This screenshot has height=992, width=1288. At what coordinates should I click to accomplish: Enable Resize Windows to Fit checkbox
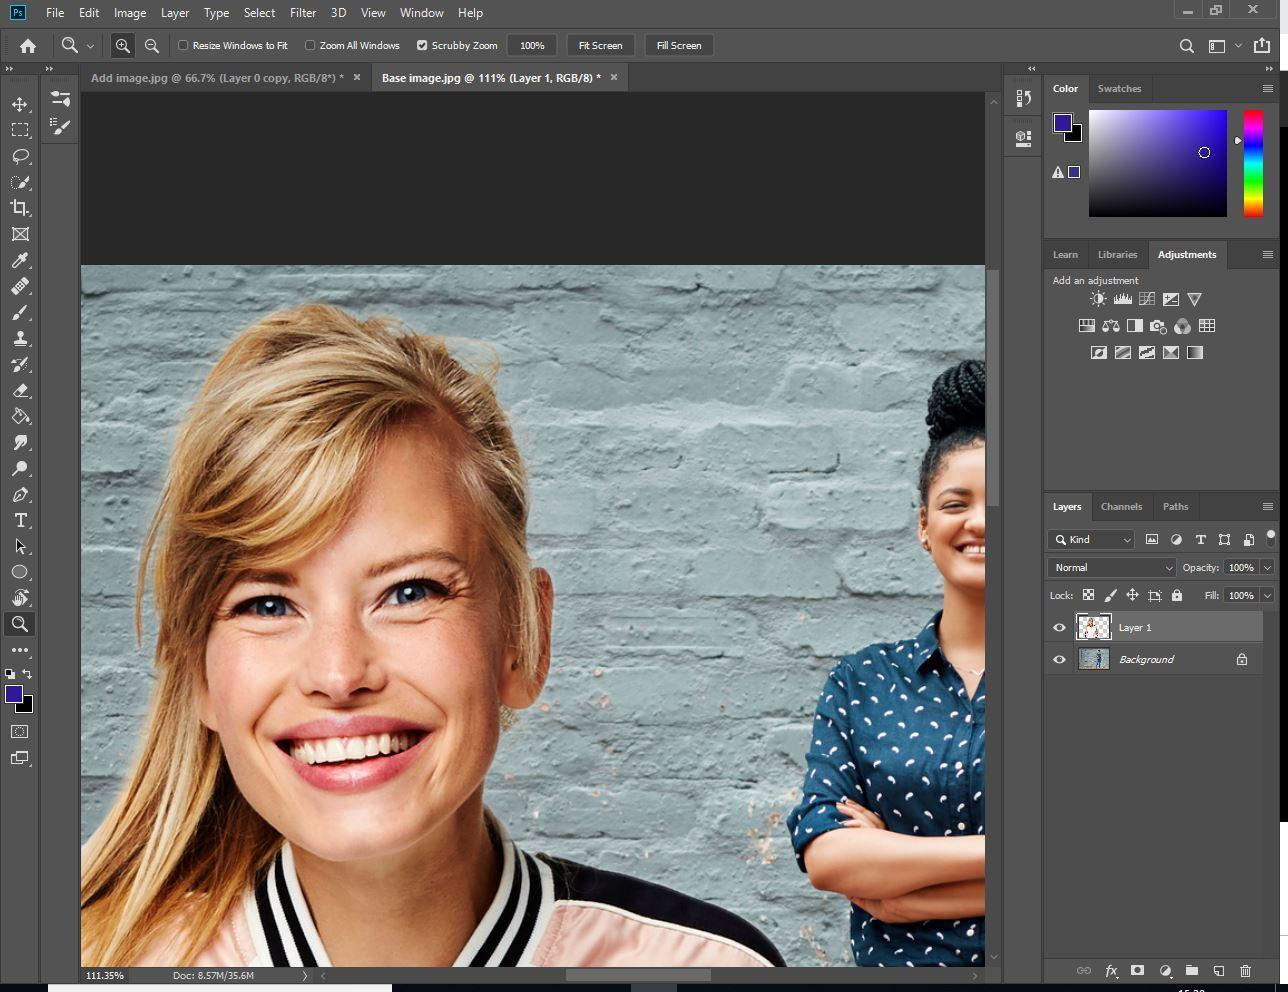pos(183,45)
